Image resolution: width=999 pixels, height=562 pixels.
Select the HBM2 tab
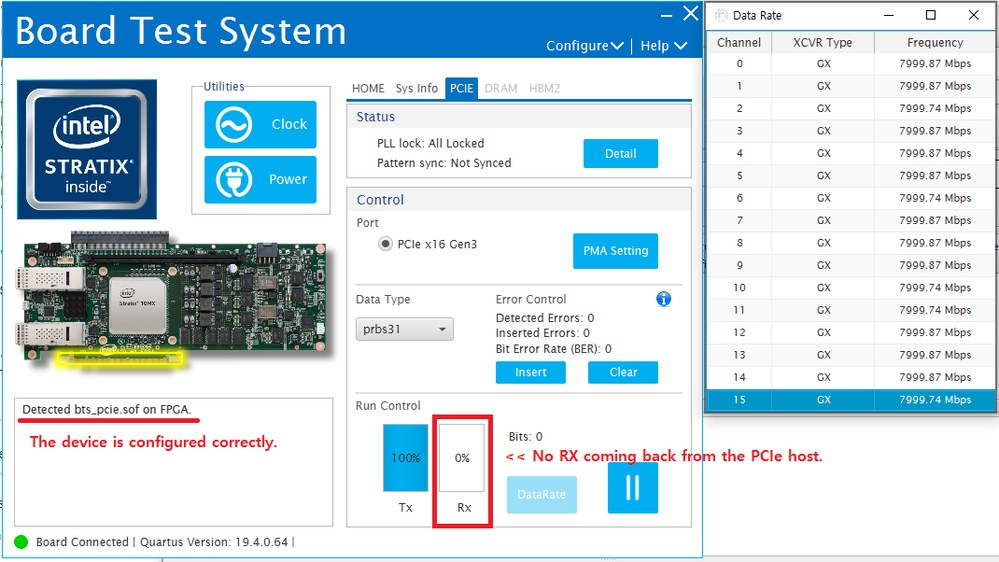(544, 89)
